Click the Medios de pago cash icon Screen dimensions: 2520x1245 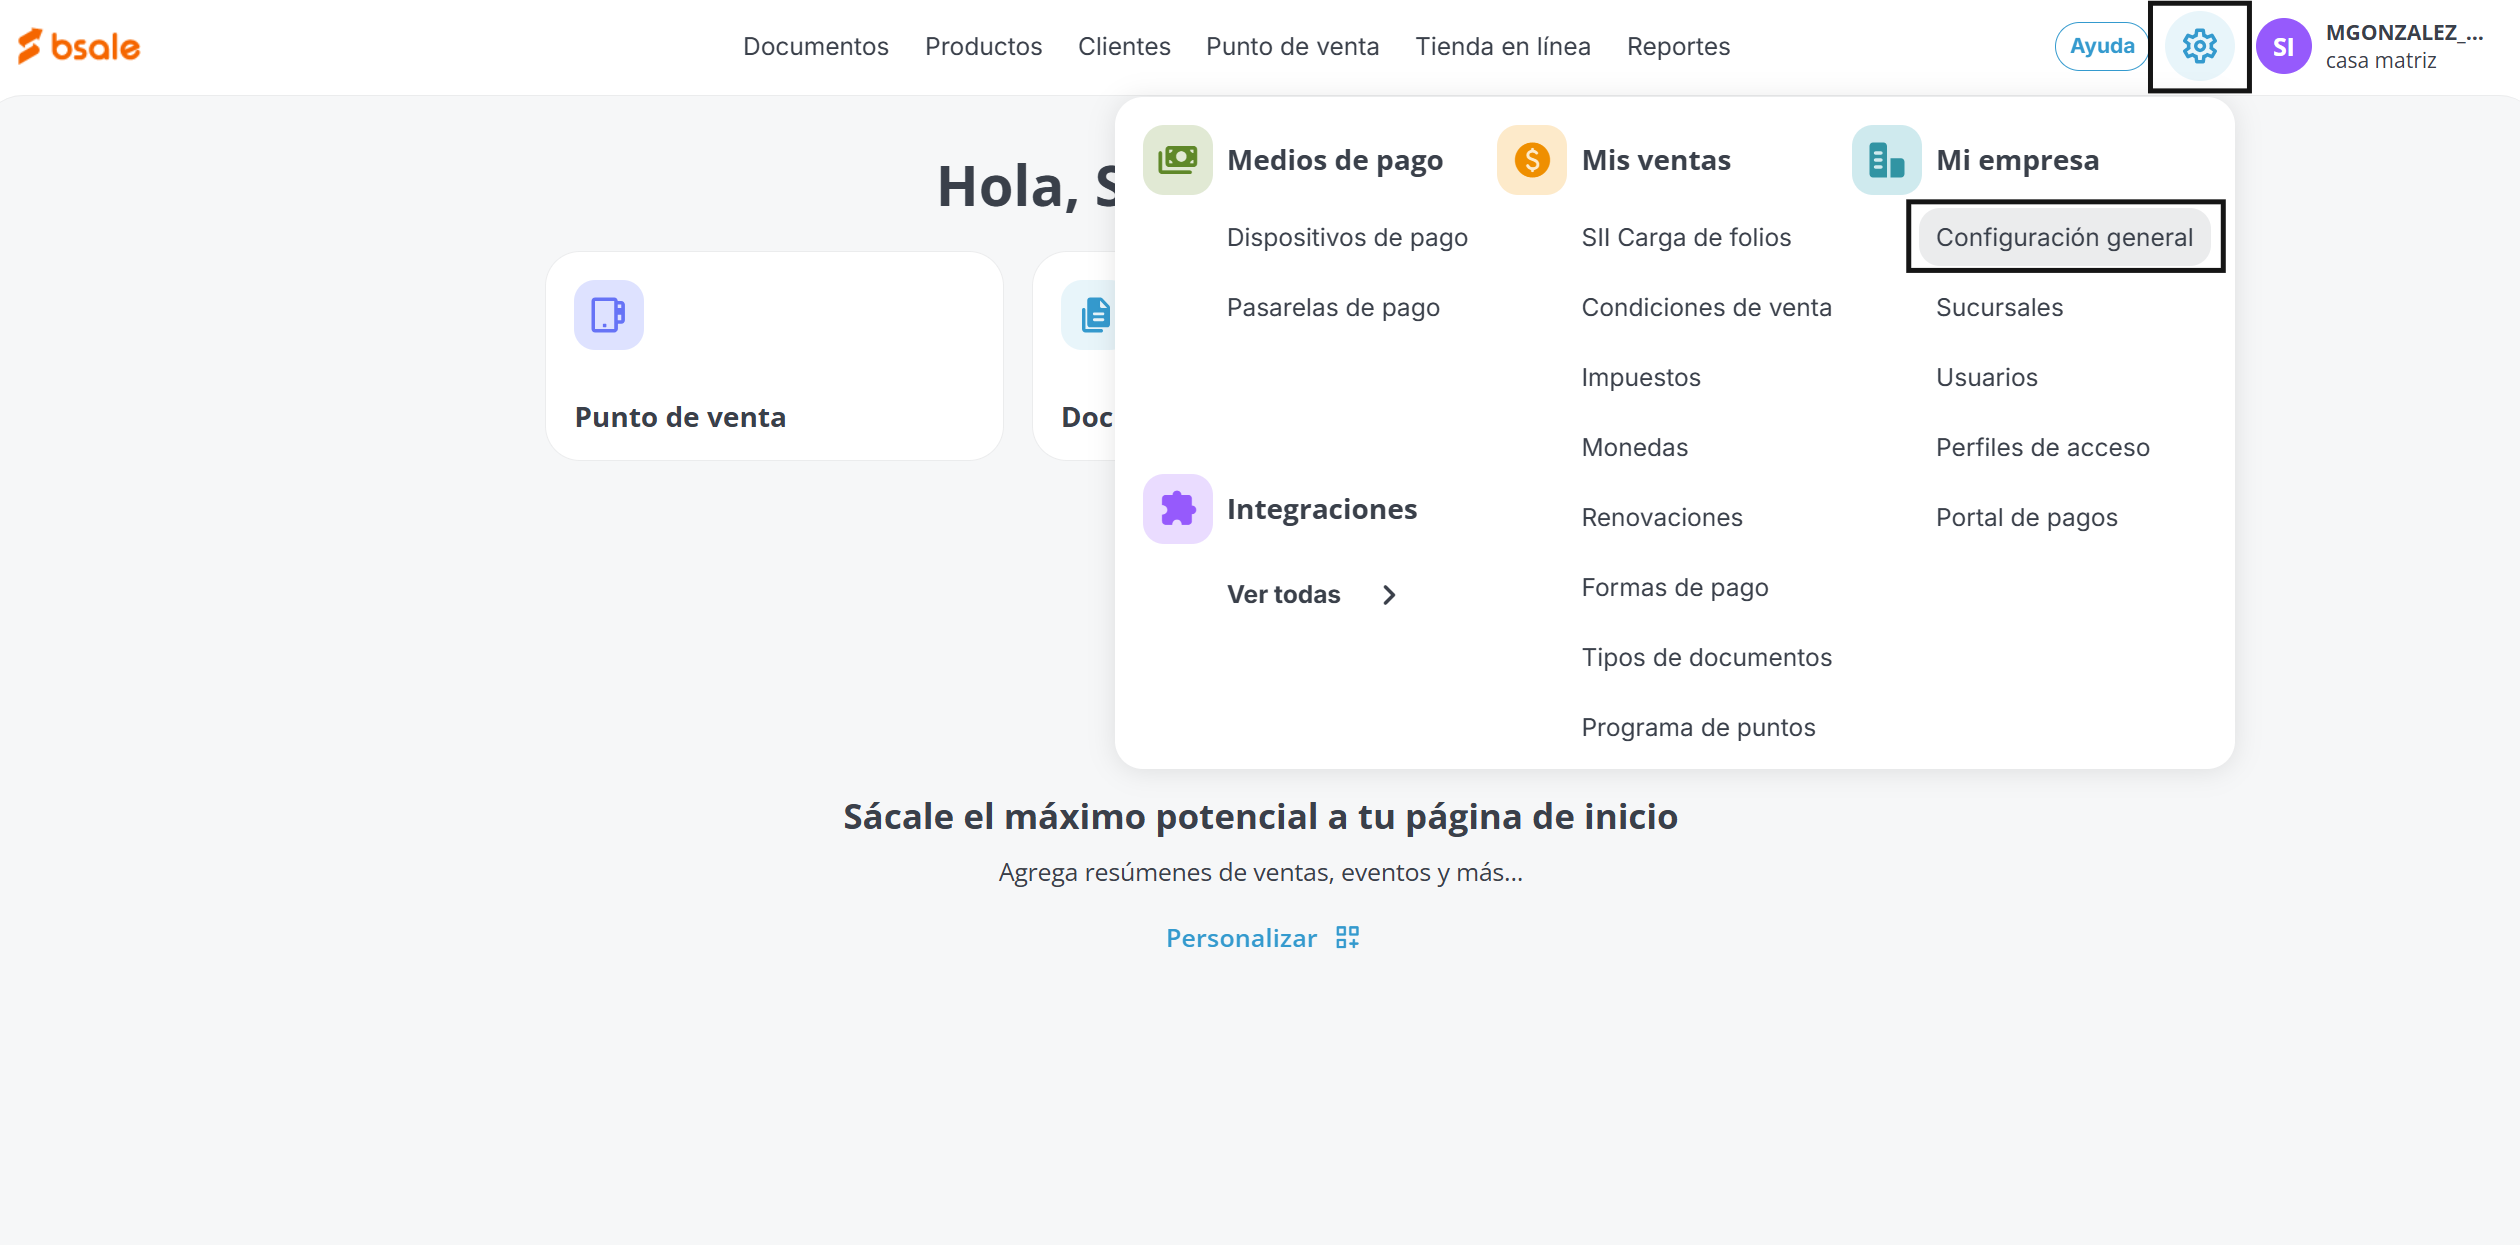pos(1177,160)
